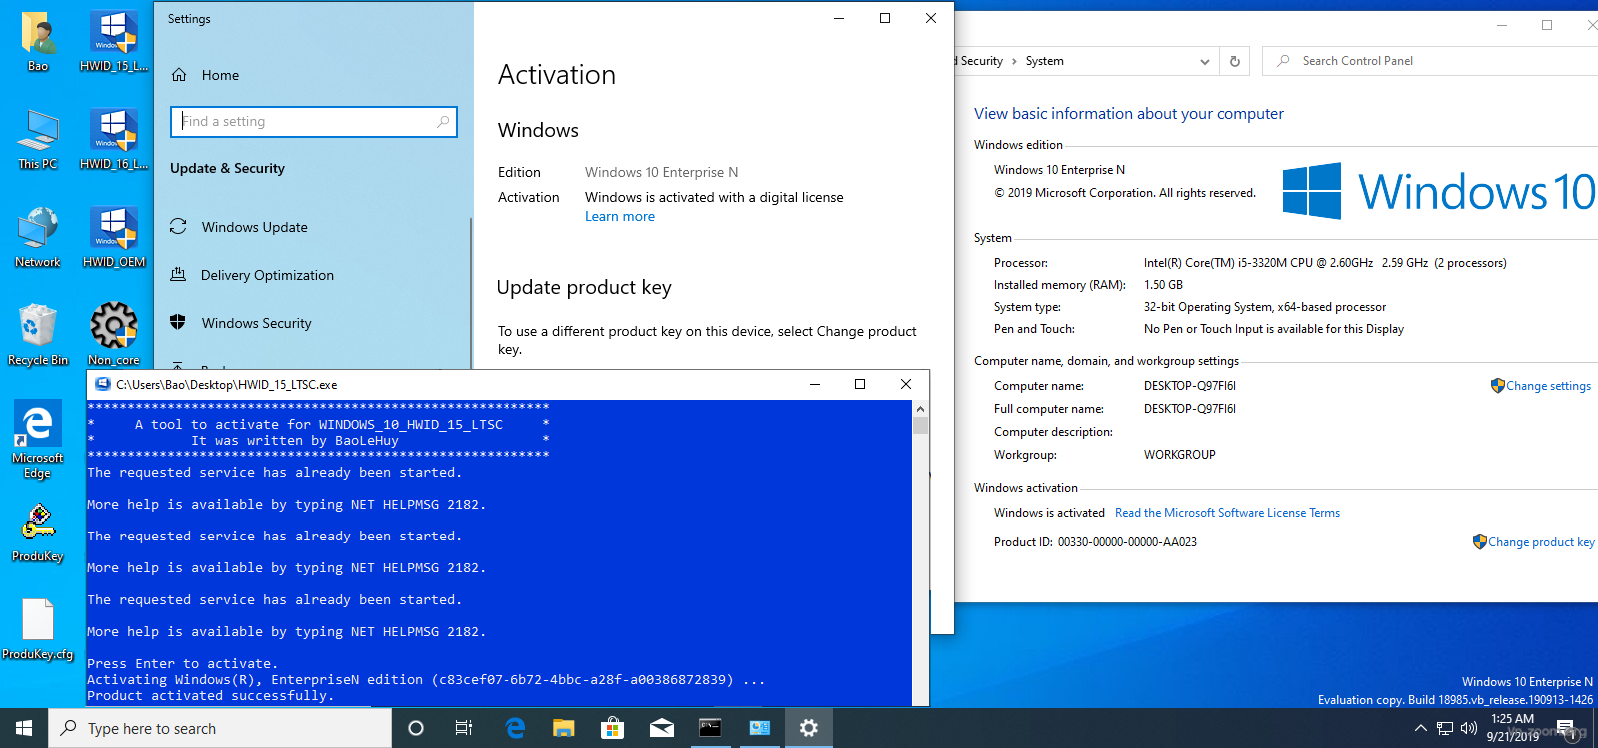Click Search Control Panel field
1598x748 pixels.
[x=1430, y=61]
